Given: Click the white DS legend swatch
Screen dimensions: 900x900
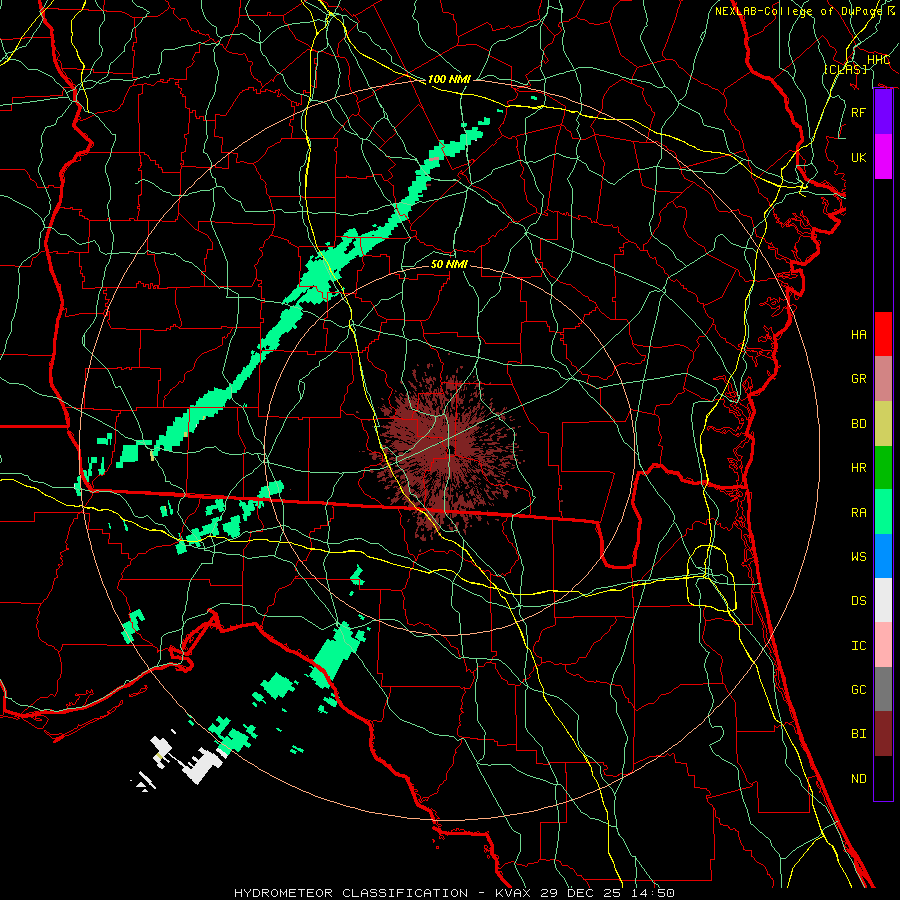Looking at the screenshot, I should (x=883, y=600).
